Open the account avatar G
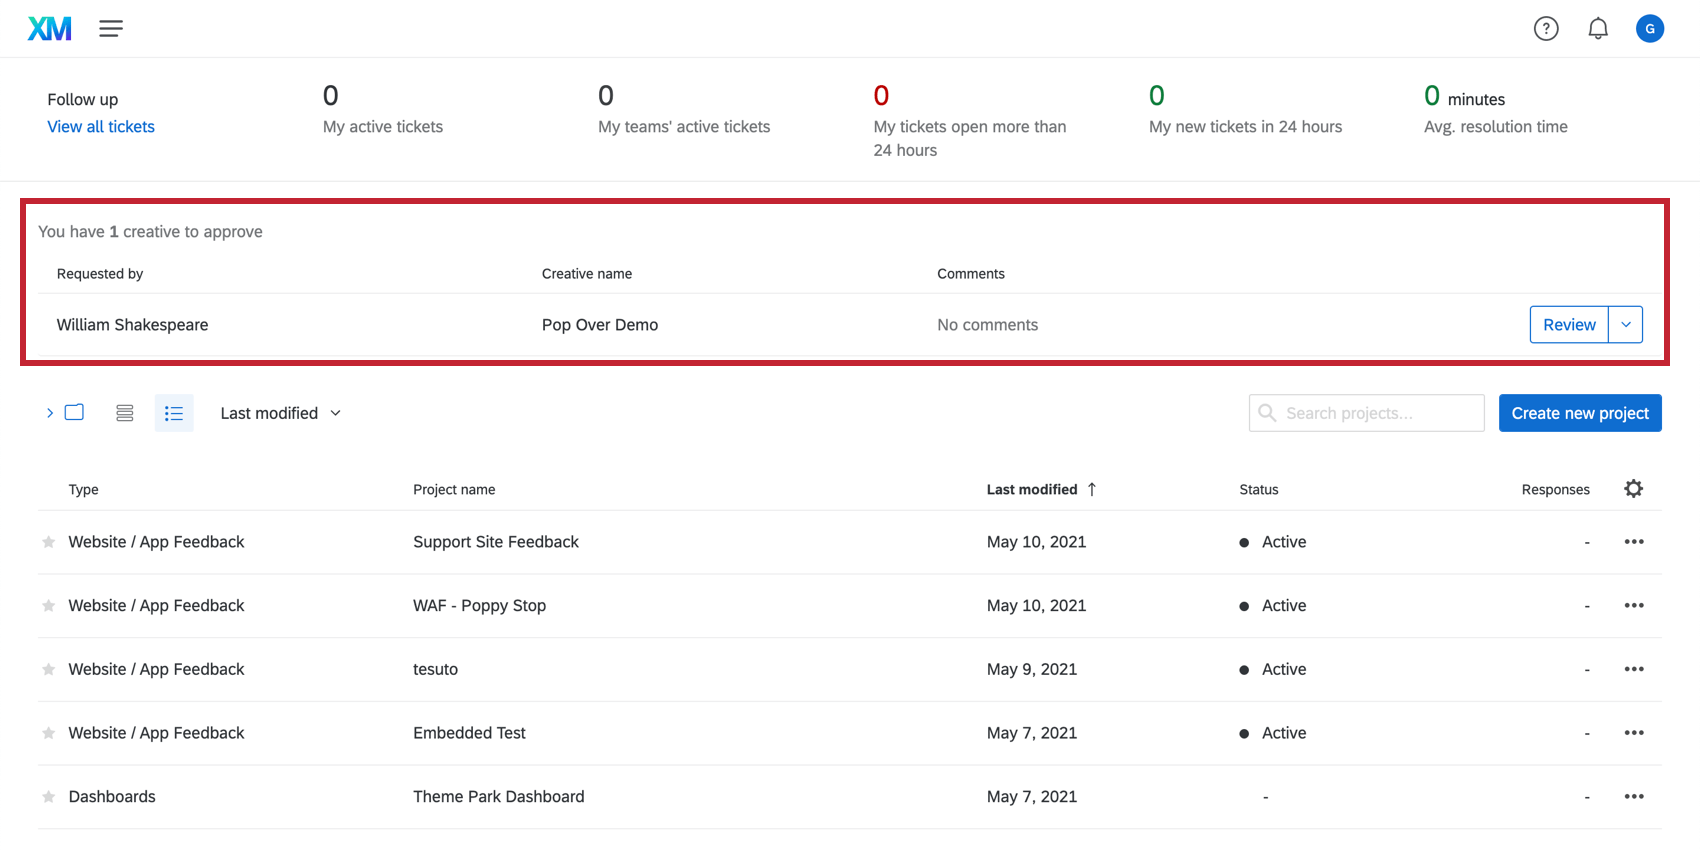Viewport: 1700px width, 850px height. click(x=1650, y=29)
